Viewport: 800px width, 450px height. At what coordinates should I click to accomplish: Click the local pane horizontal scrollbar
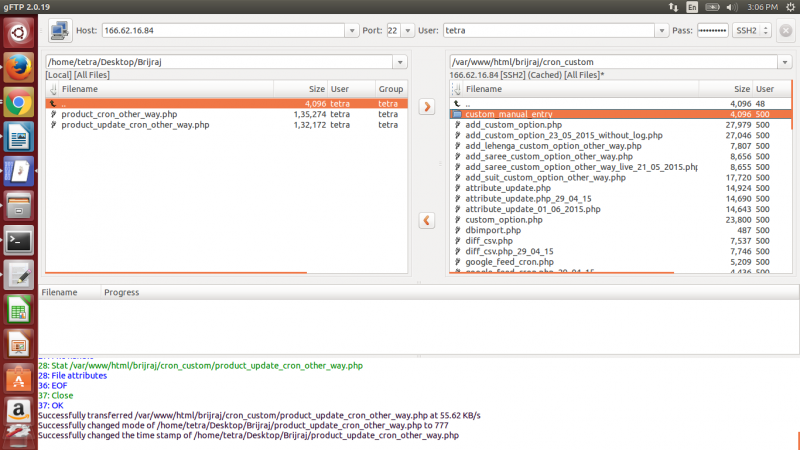[x=176, y=272]
